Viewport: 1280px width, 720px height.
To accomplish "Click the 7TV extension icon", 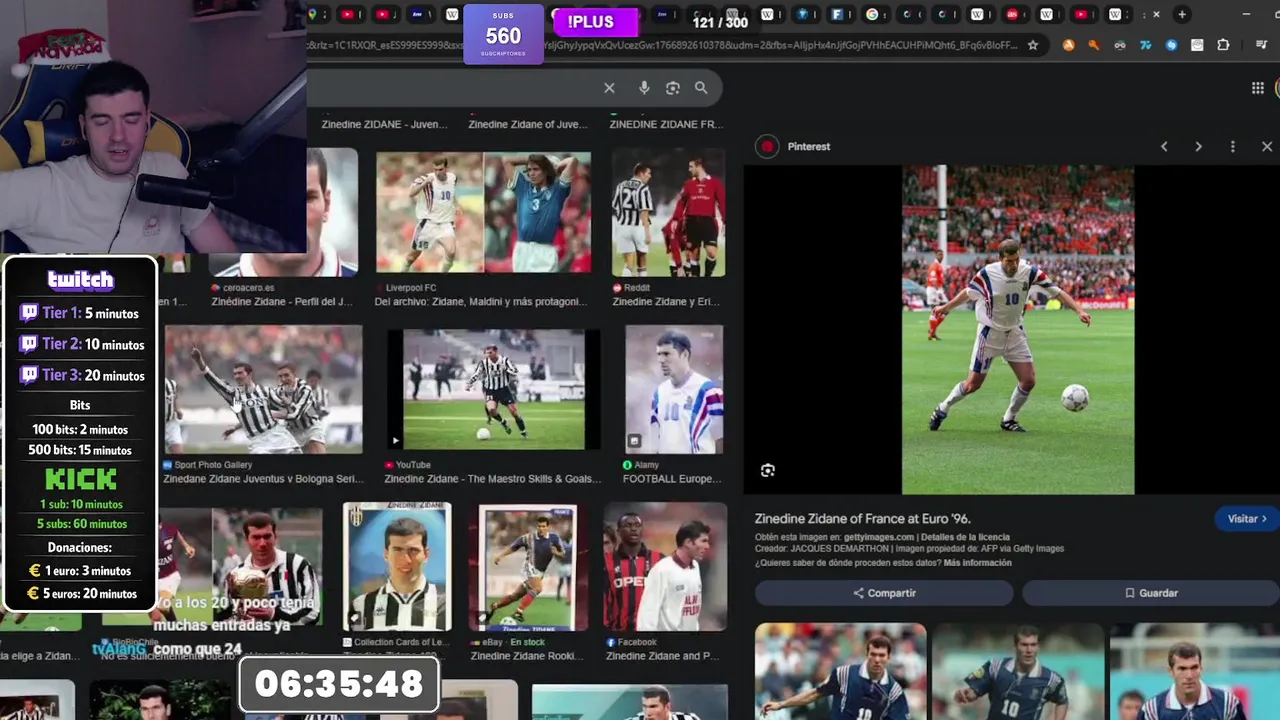I will [x=1146, y=45].
